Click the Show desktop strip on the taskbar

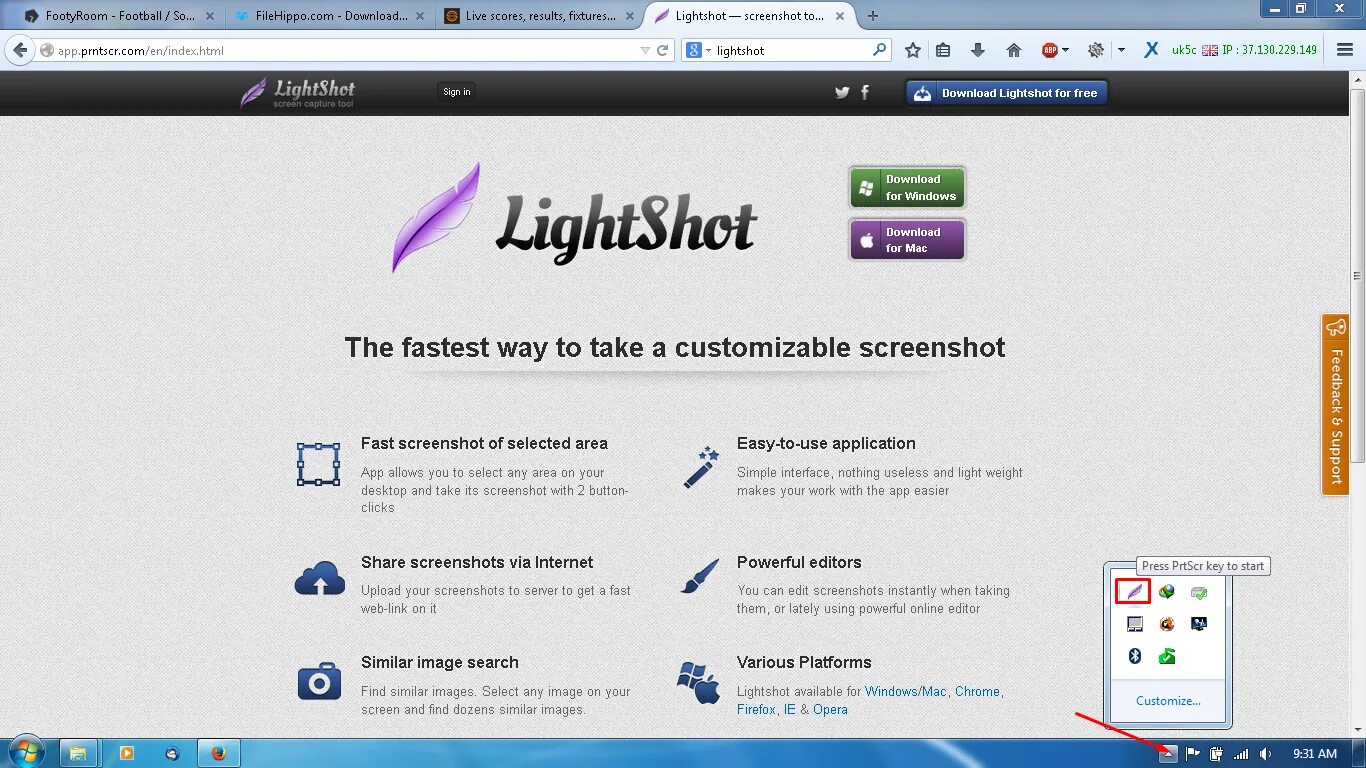[1359, 753]
